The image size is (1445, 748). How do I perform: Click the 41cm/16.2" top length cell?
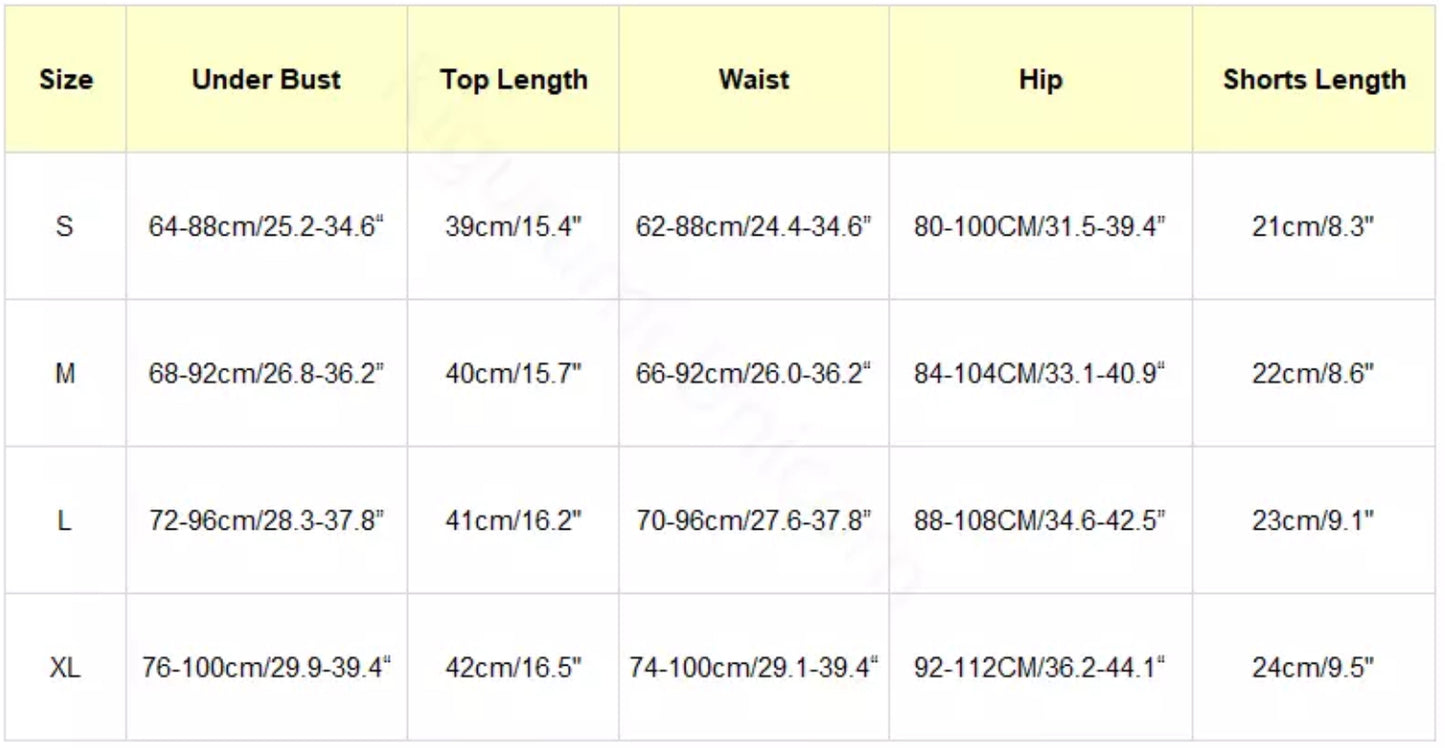513,521
